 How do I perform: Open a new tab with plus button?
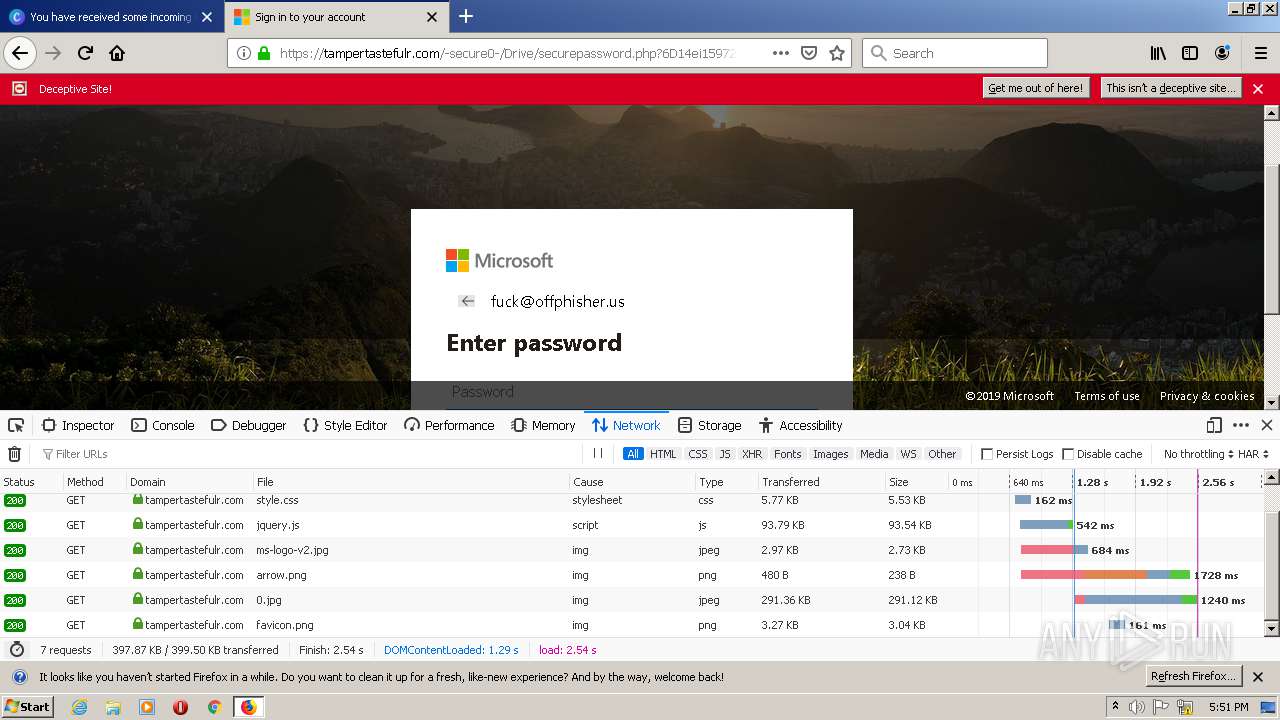tap(466, 16)
